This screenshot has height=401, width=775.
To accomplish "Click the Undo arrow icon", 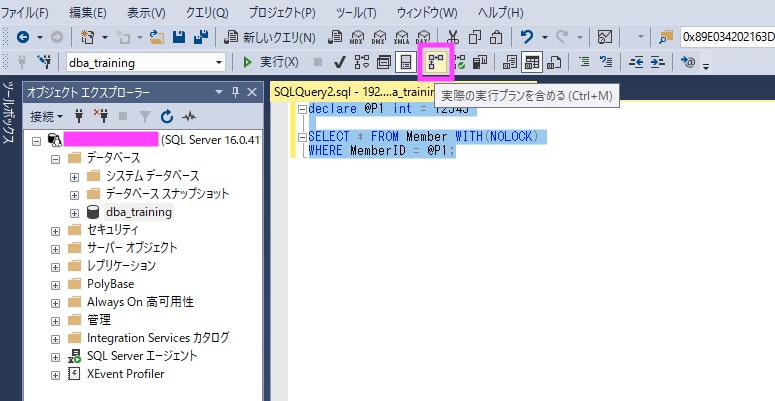I will (x=527, y=37).
